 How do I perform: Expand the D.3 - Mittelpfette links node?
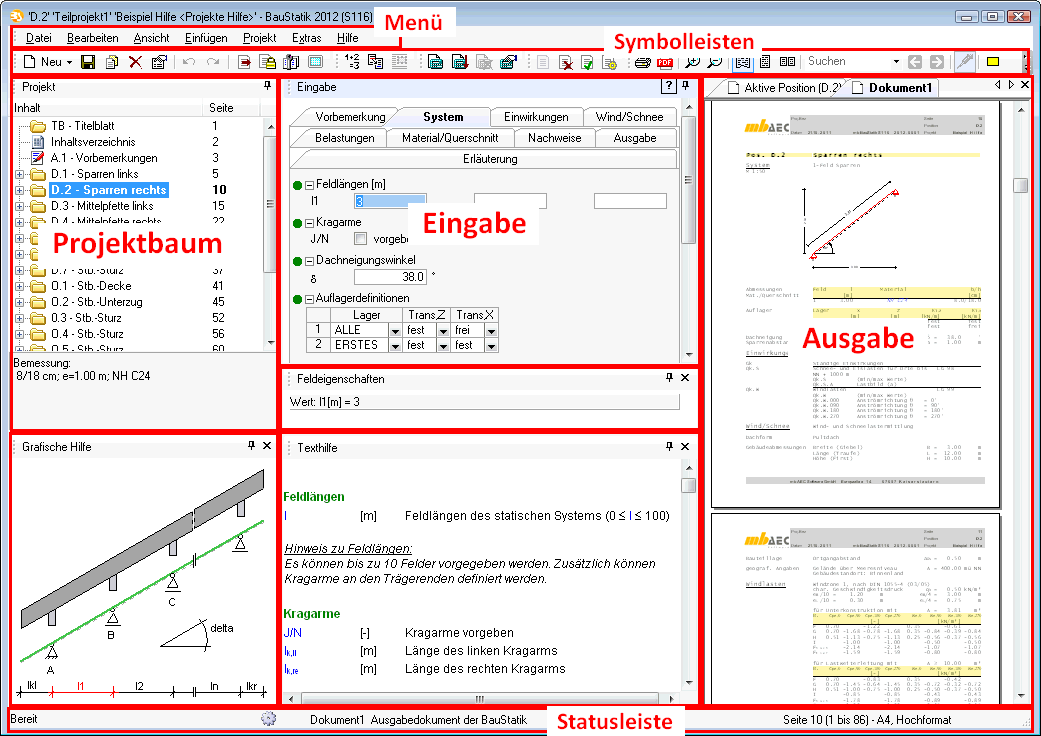tap(19, 206)
